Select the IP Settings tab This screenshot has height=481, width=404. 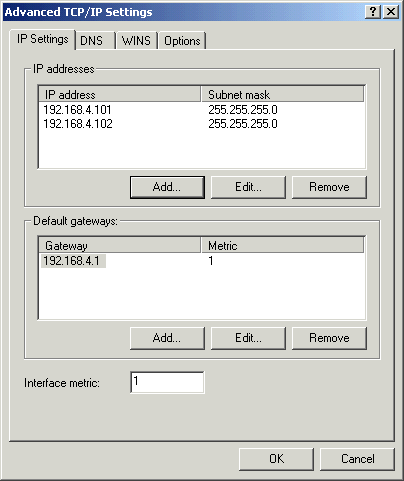[x=42, y=39]
